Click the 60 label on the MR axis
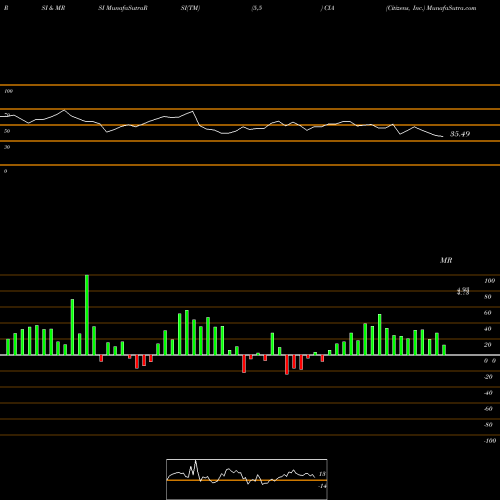 click(x=488, y=313)
